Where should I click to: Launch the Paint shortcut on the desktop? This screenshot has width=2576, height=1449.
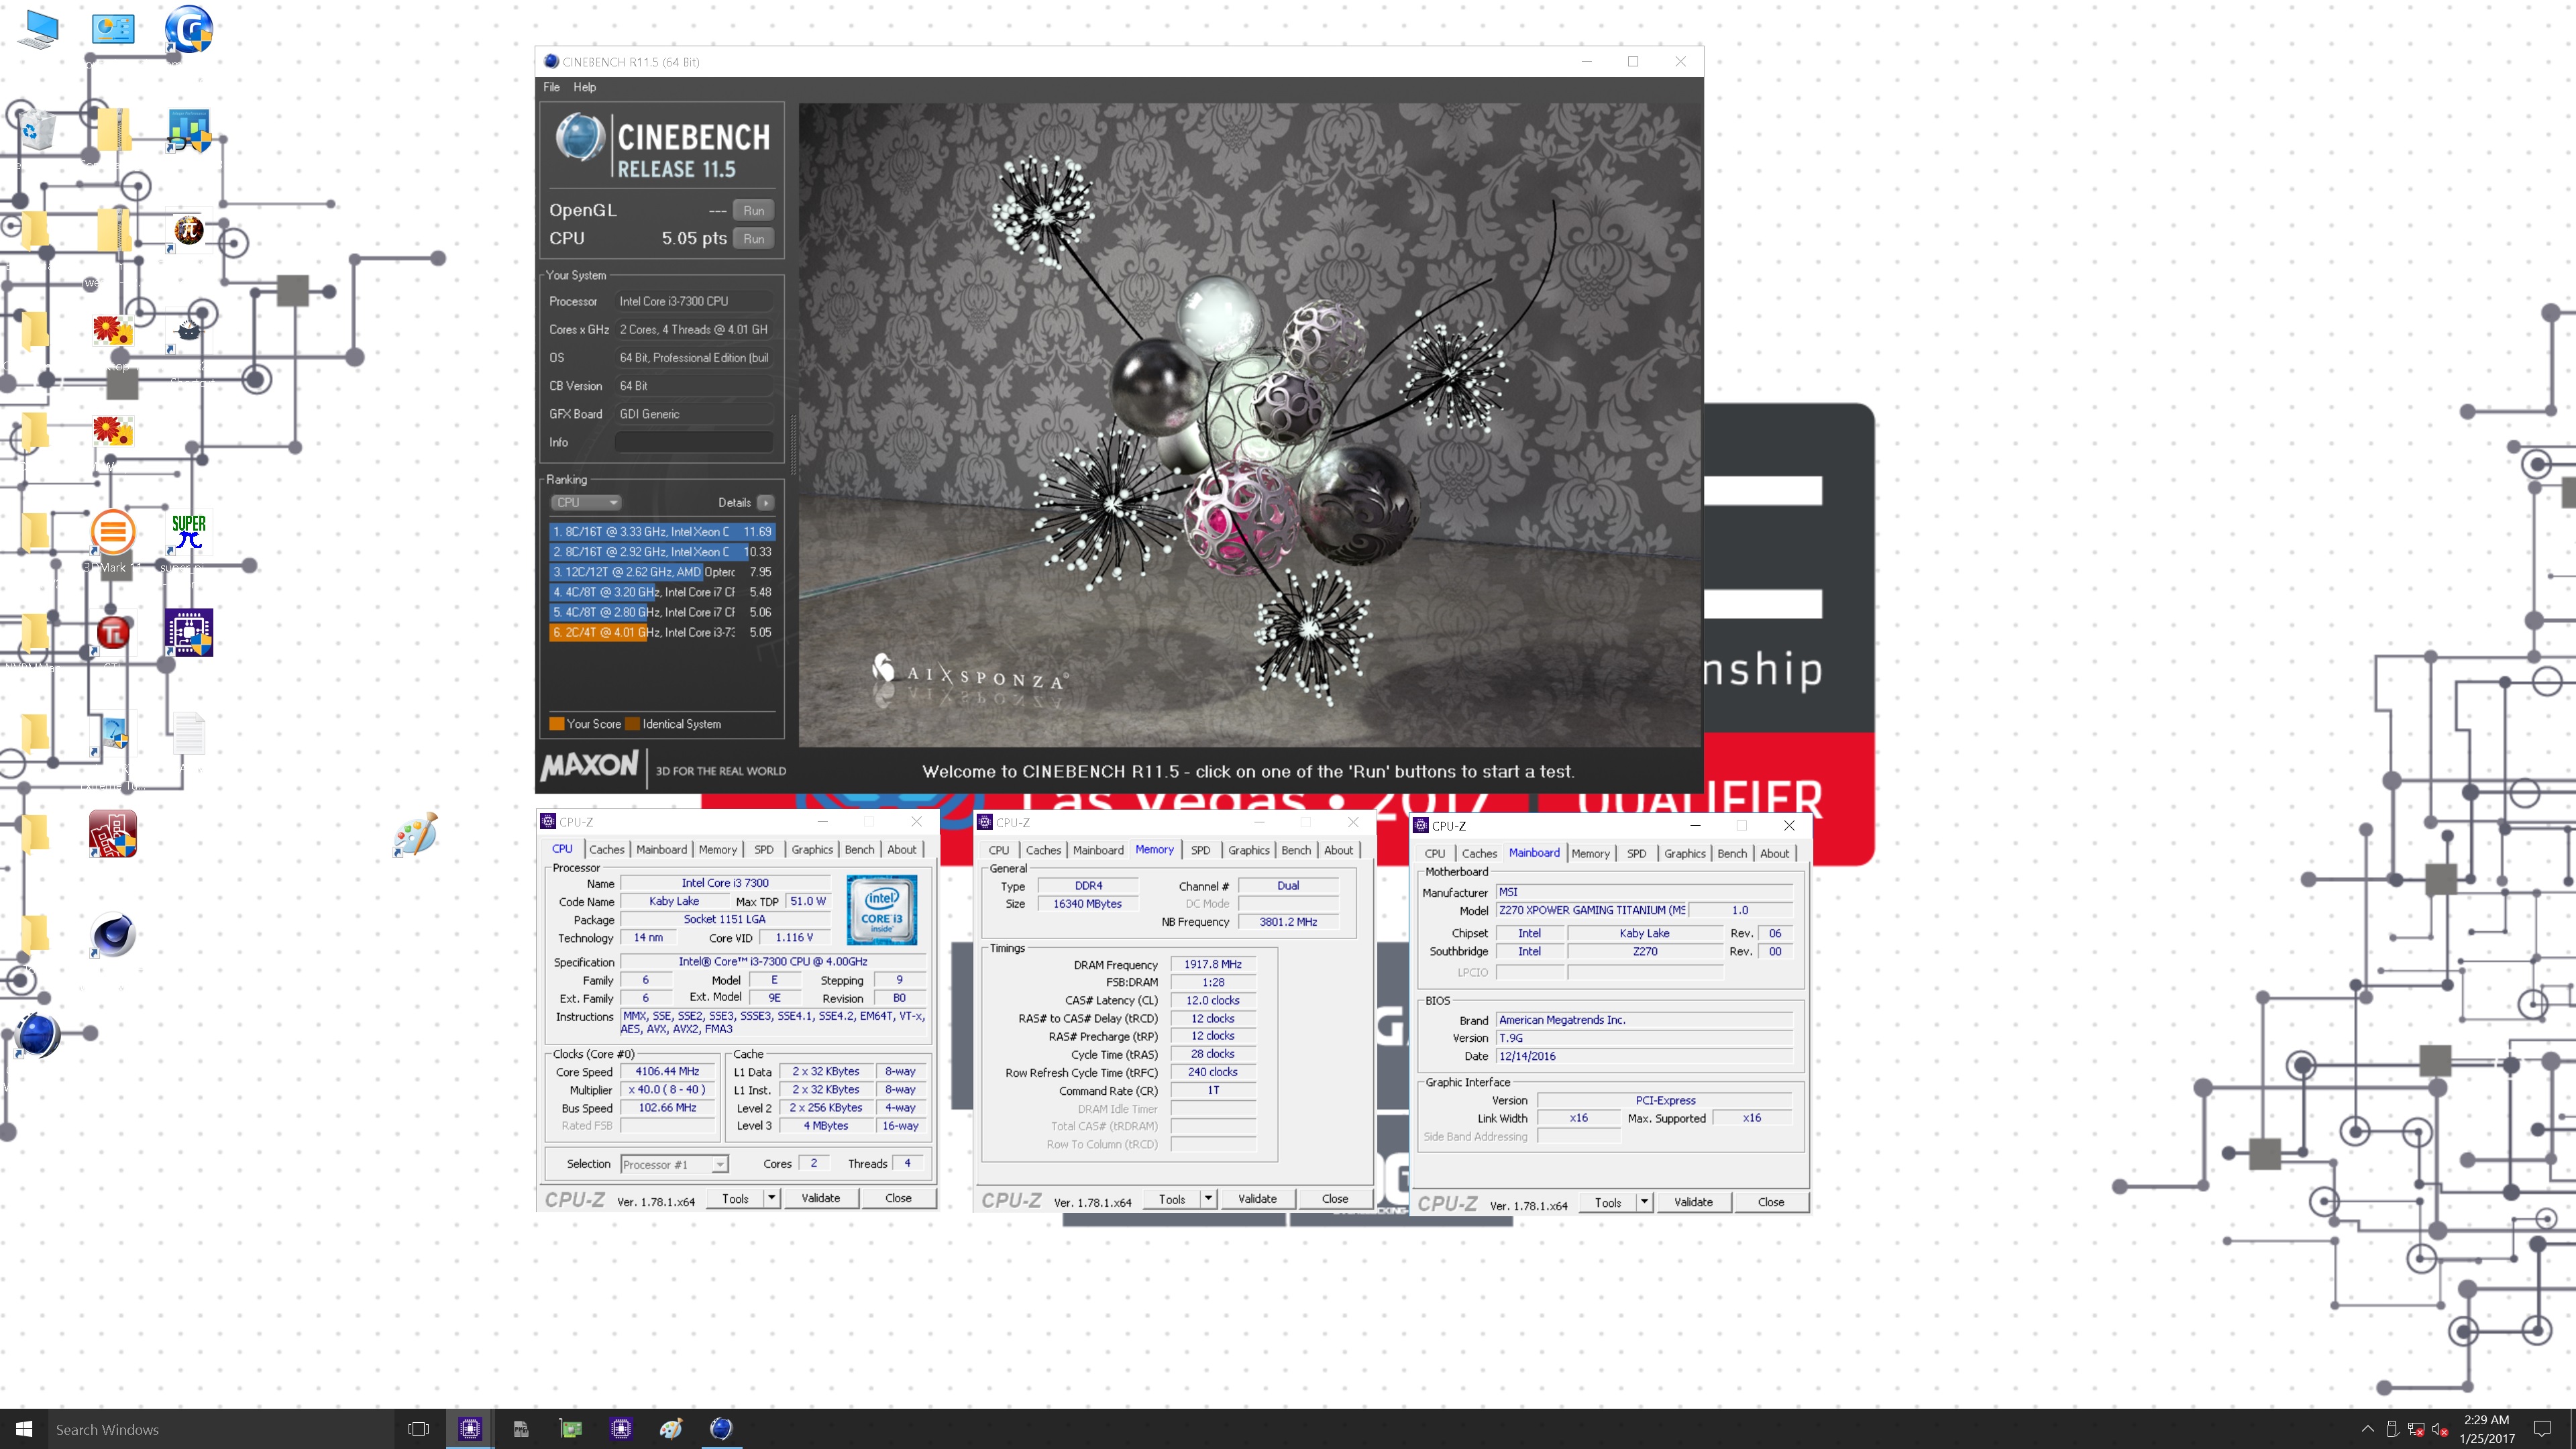tap(415, 834)
